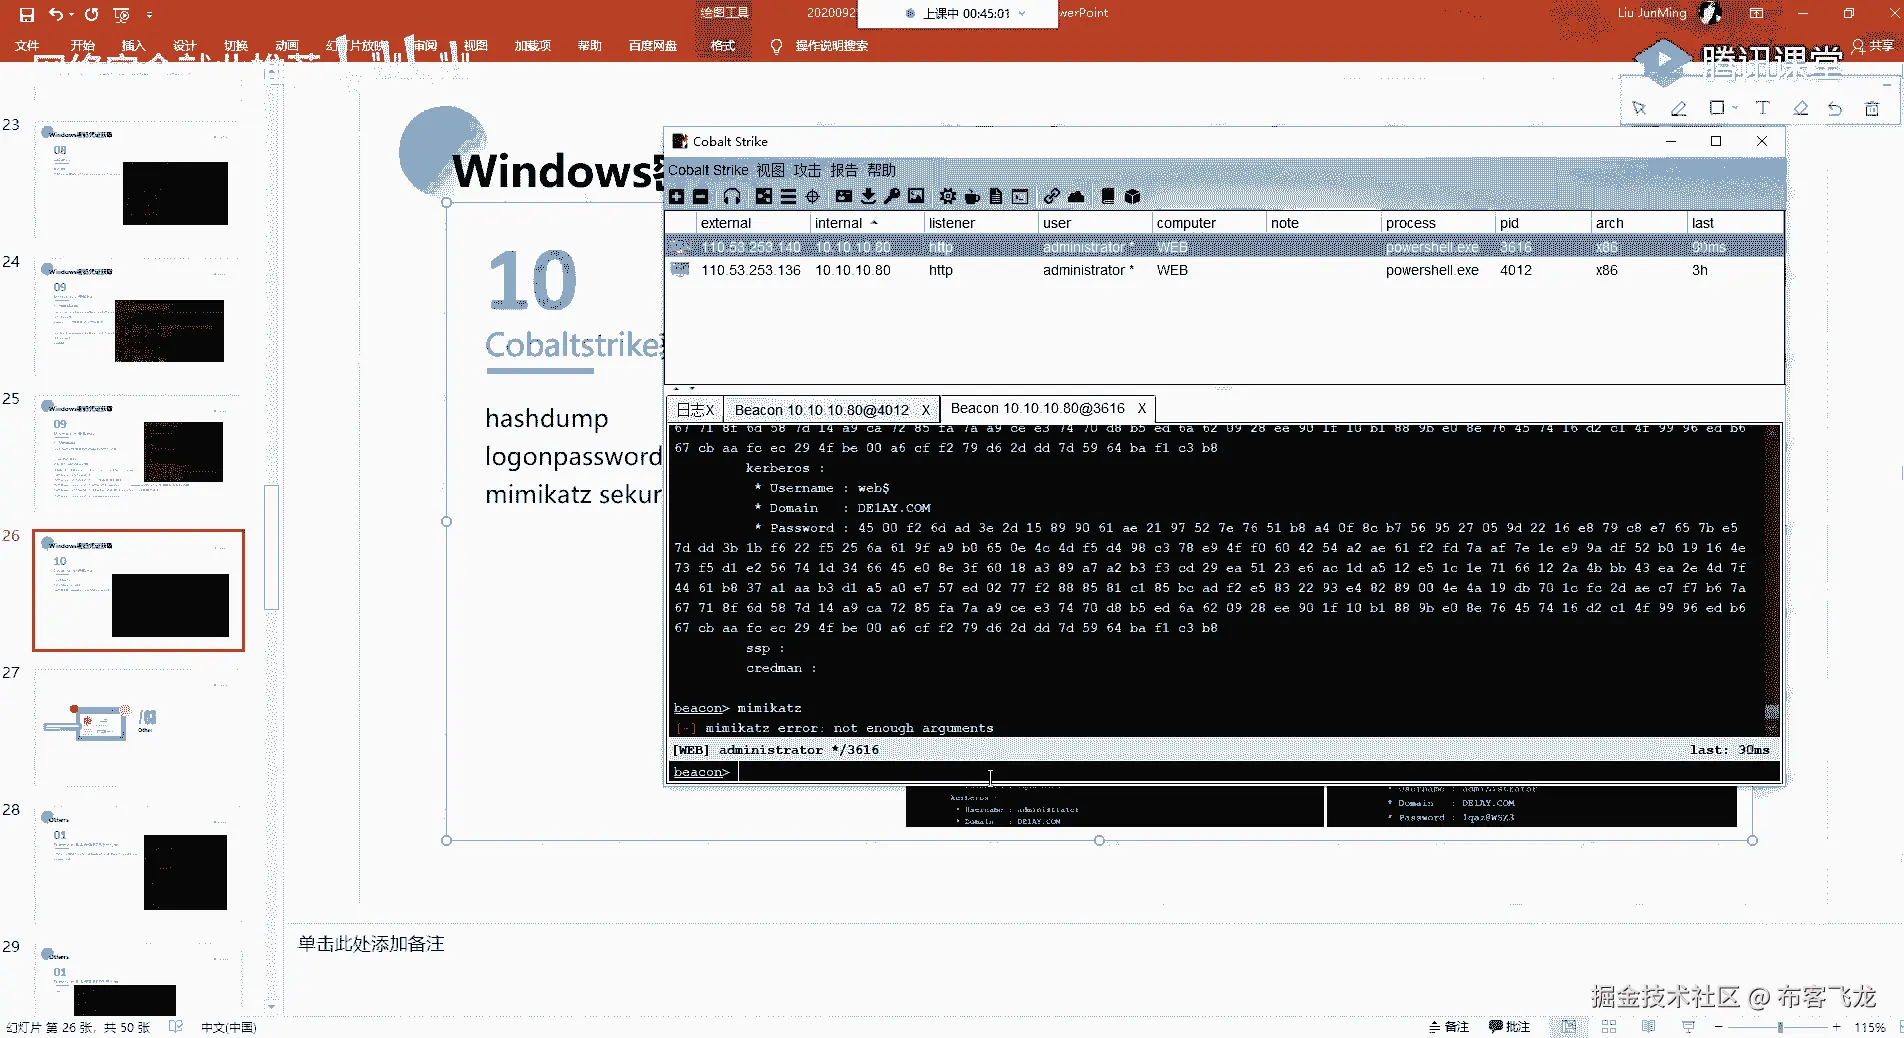The height and width of the screenshot is (1038, 1904).
Task: Undo last annotation stroke
Action: point(1835,108)
